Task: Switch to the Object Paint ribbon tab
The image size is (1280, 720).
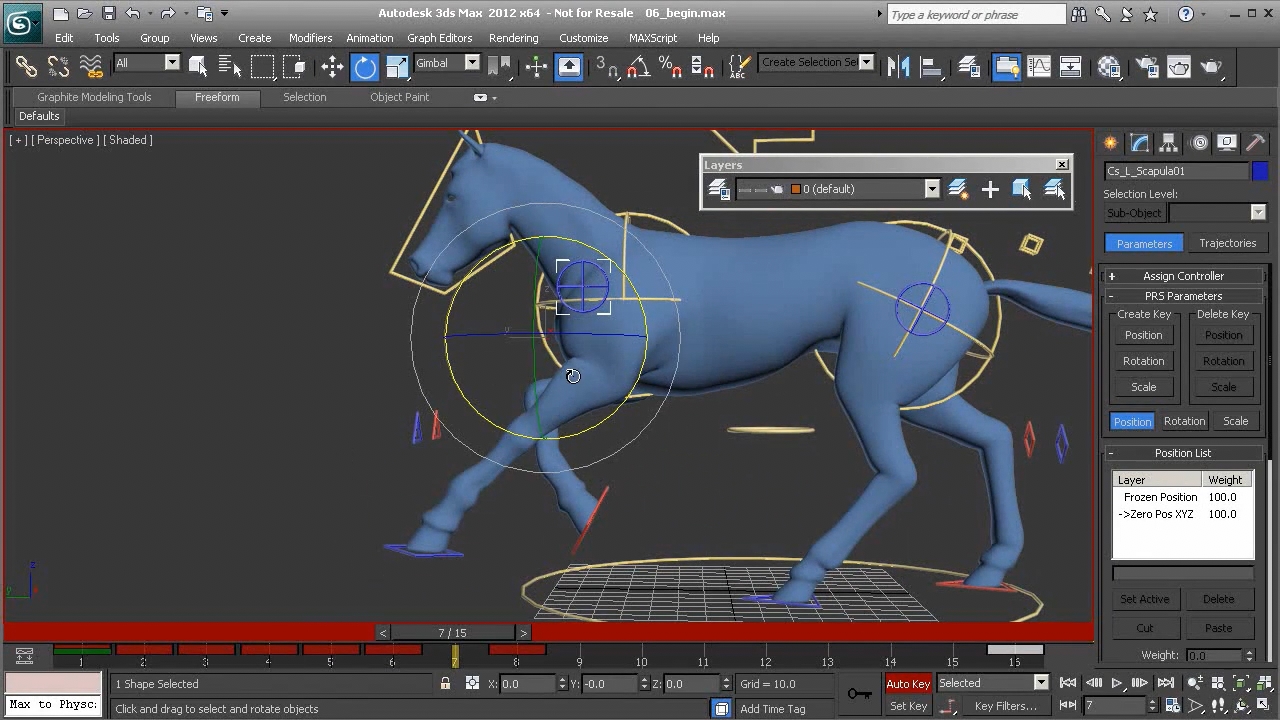Action: 399,97
